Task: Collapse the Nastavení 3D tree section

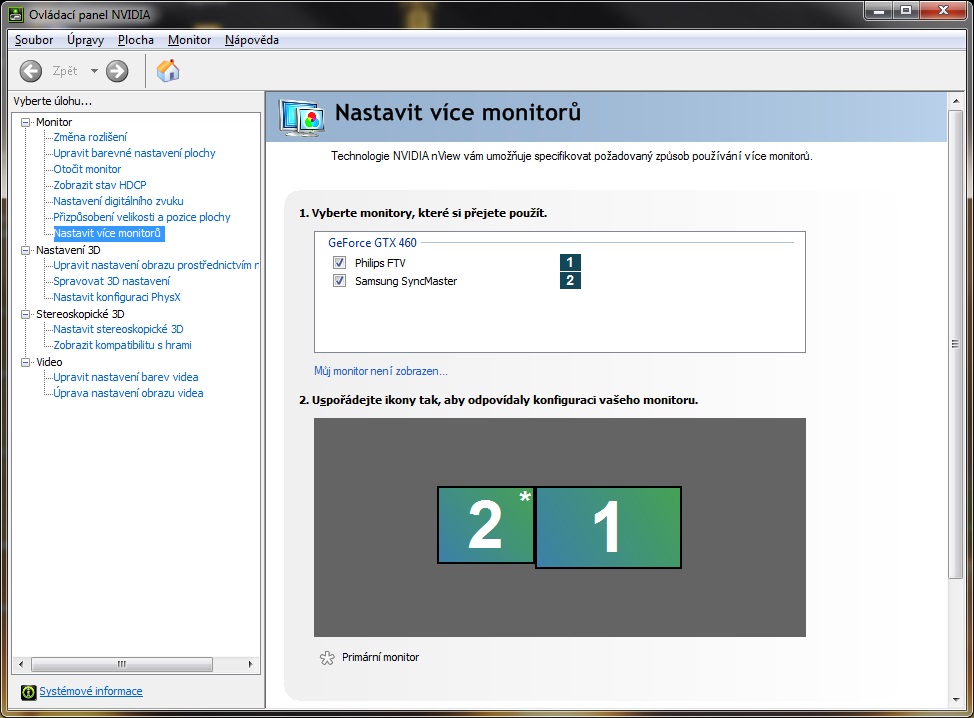Action: [x=25, y=250]
